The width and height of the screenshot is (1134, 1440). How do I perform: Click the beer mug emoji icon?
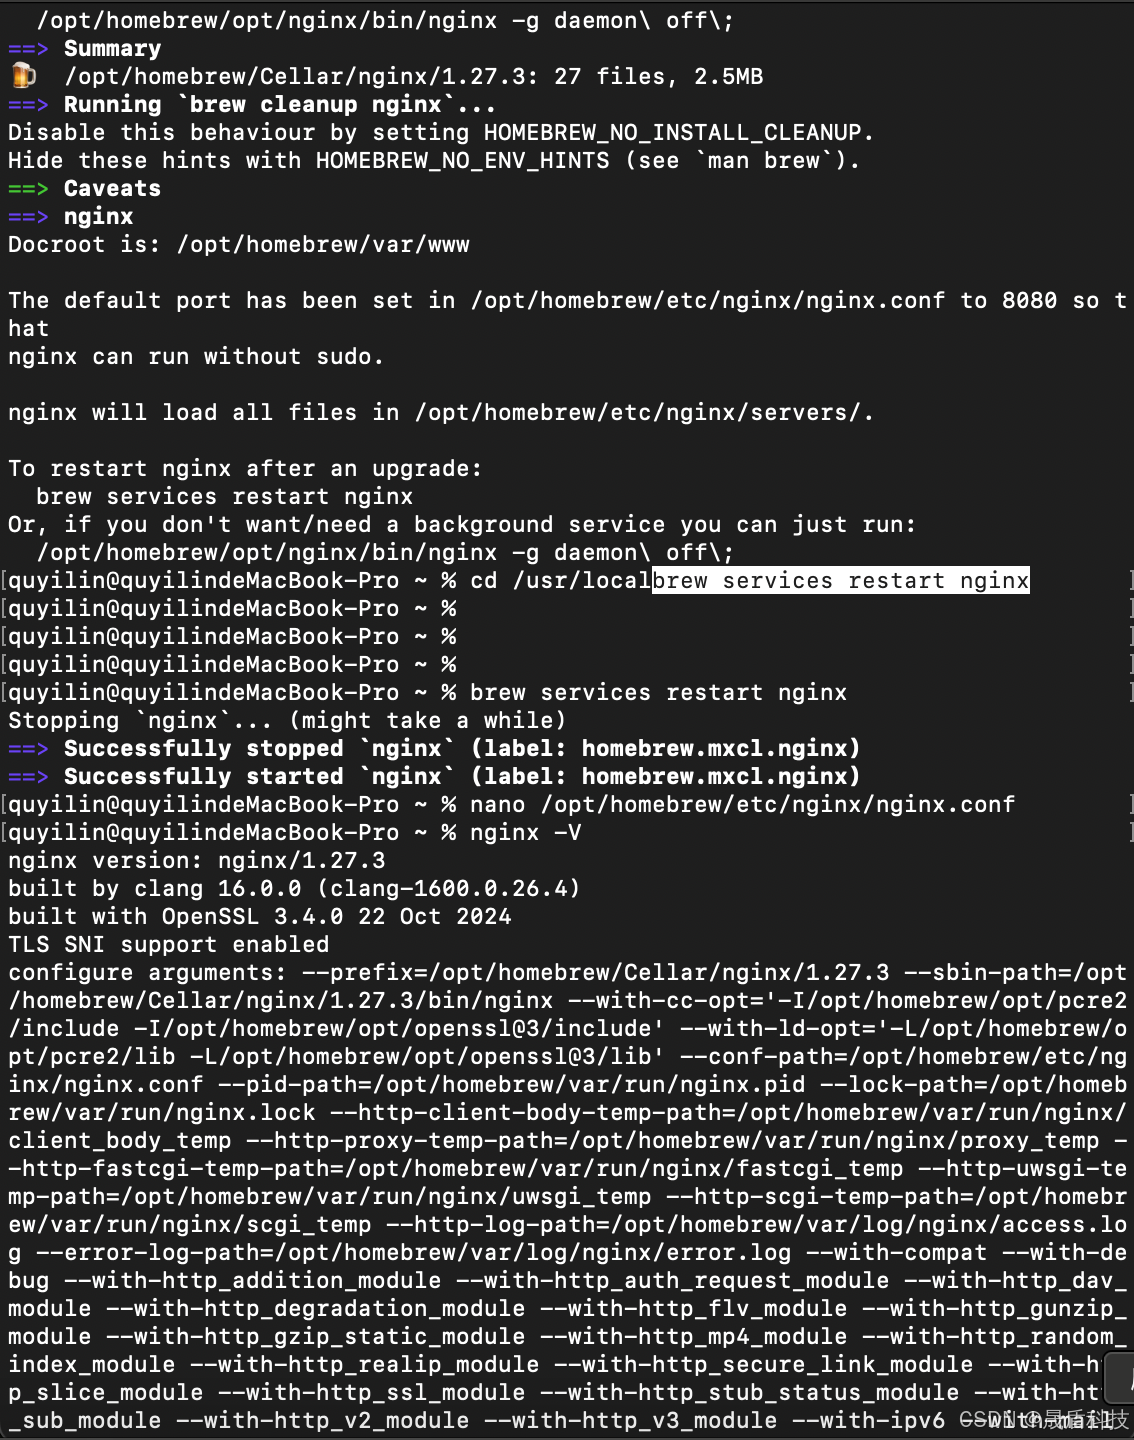pos(23,76)
